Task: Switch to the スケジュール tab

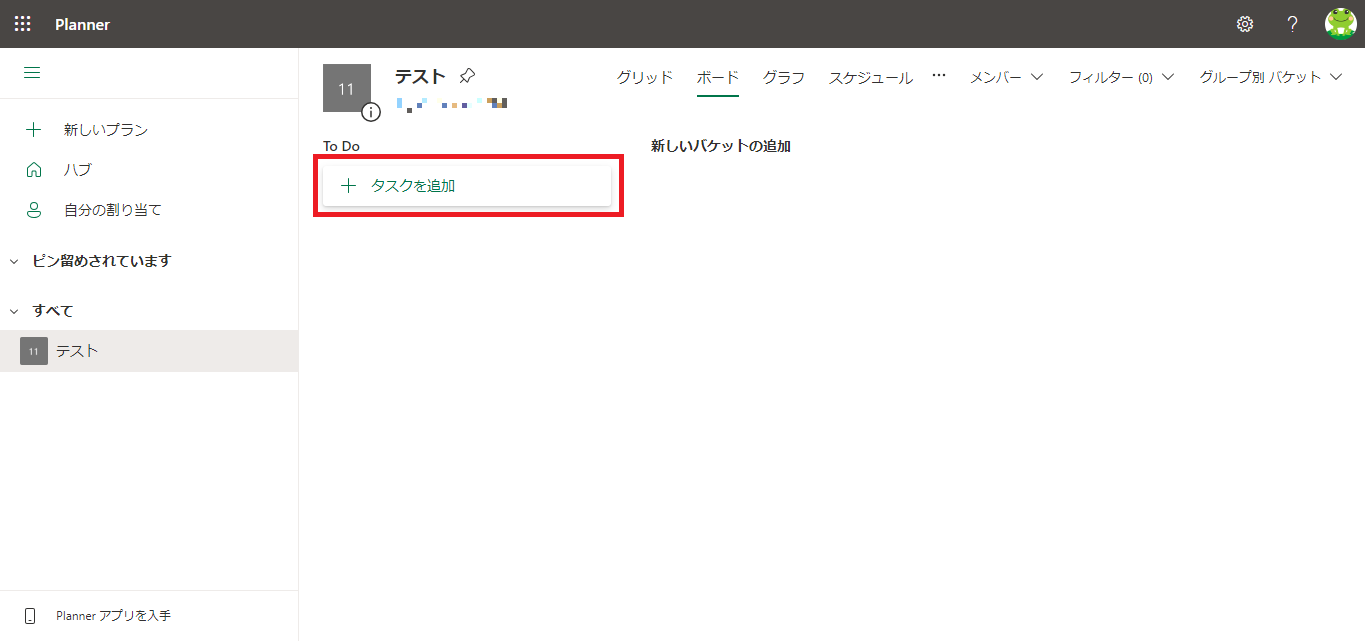Action: [x=870, y=77]
